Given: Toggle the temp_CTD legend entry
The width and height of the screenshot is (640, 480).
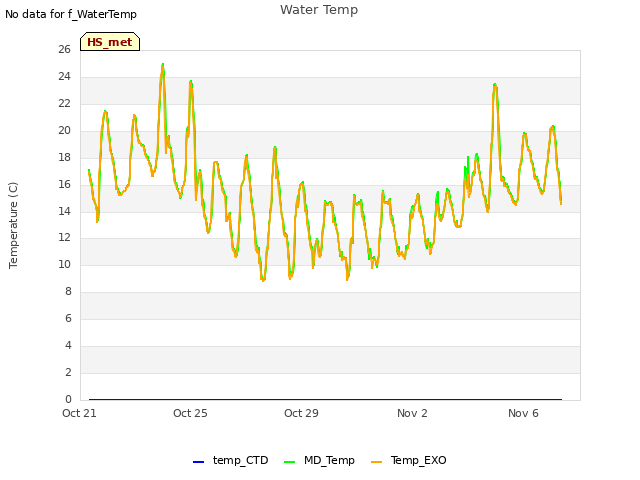Looking at the screenshot, I should 231,460.
